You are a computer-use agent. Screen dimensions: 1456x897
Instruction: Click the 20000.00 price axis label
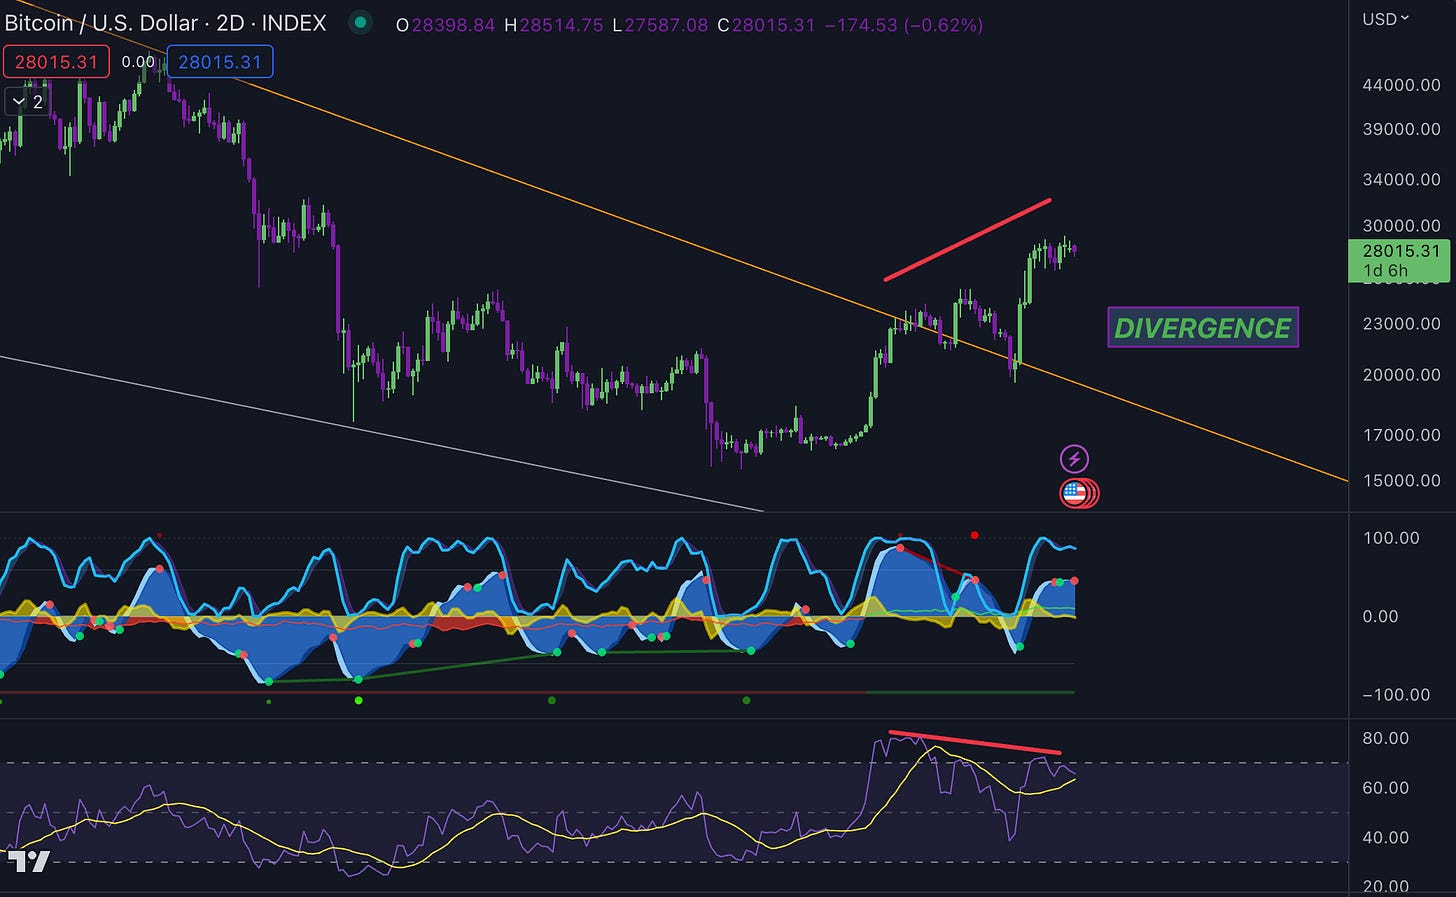[x=1401, y=375]
